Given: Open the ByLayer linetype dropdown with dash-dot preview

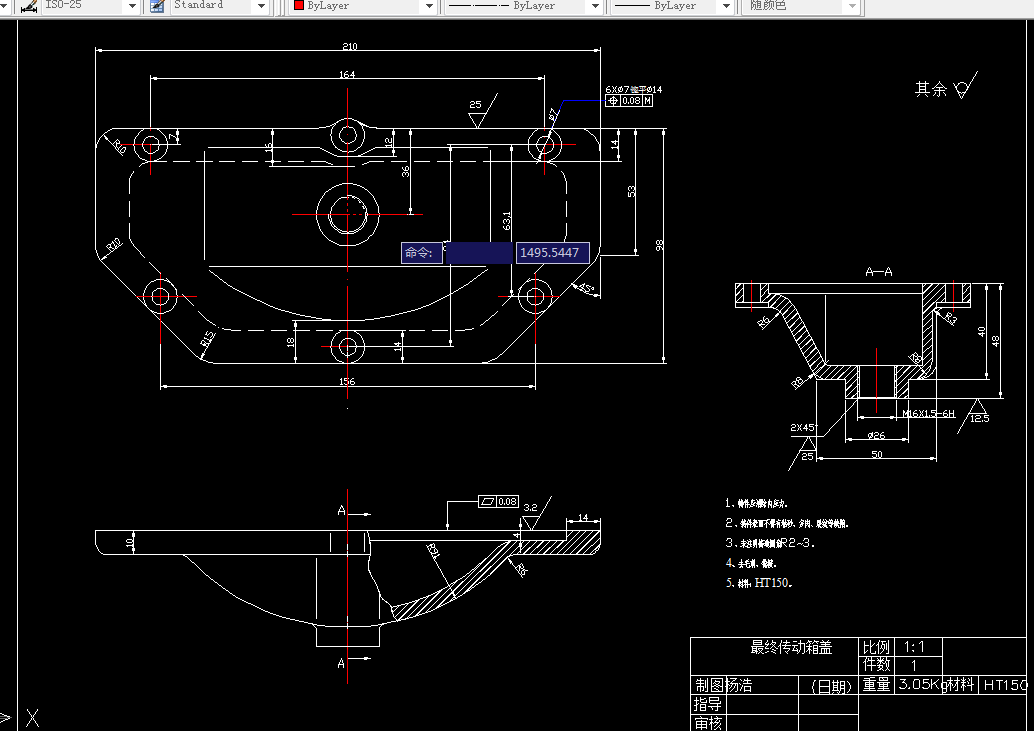Looking at the screenshot, I should 595,6.
